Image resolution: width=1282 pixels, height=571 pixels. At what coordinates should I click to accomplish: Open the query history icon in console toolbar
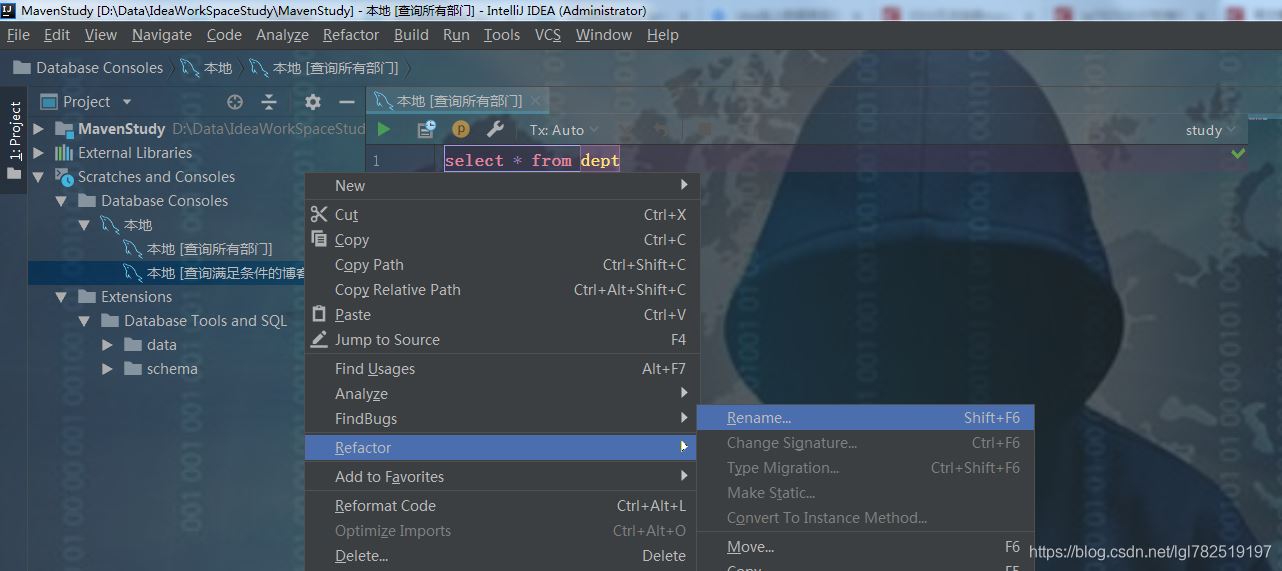click(427, 129)
